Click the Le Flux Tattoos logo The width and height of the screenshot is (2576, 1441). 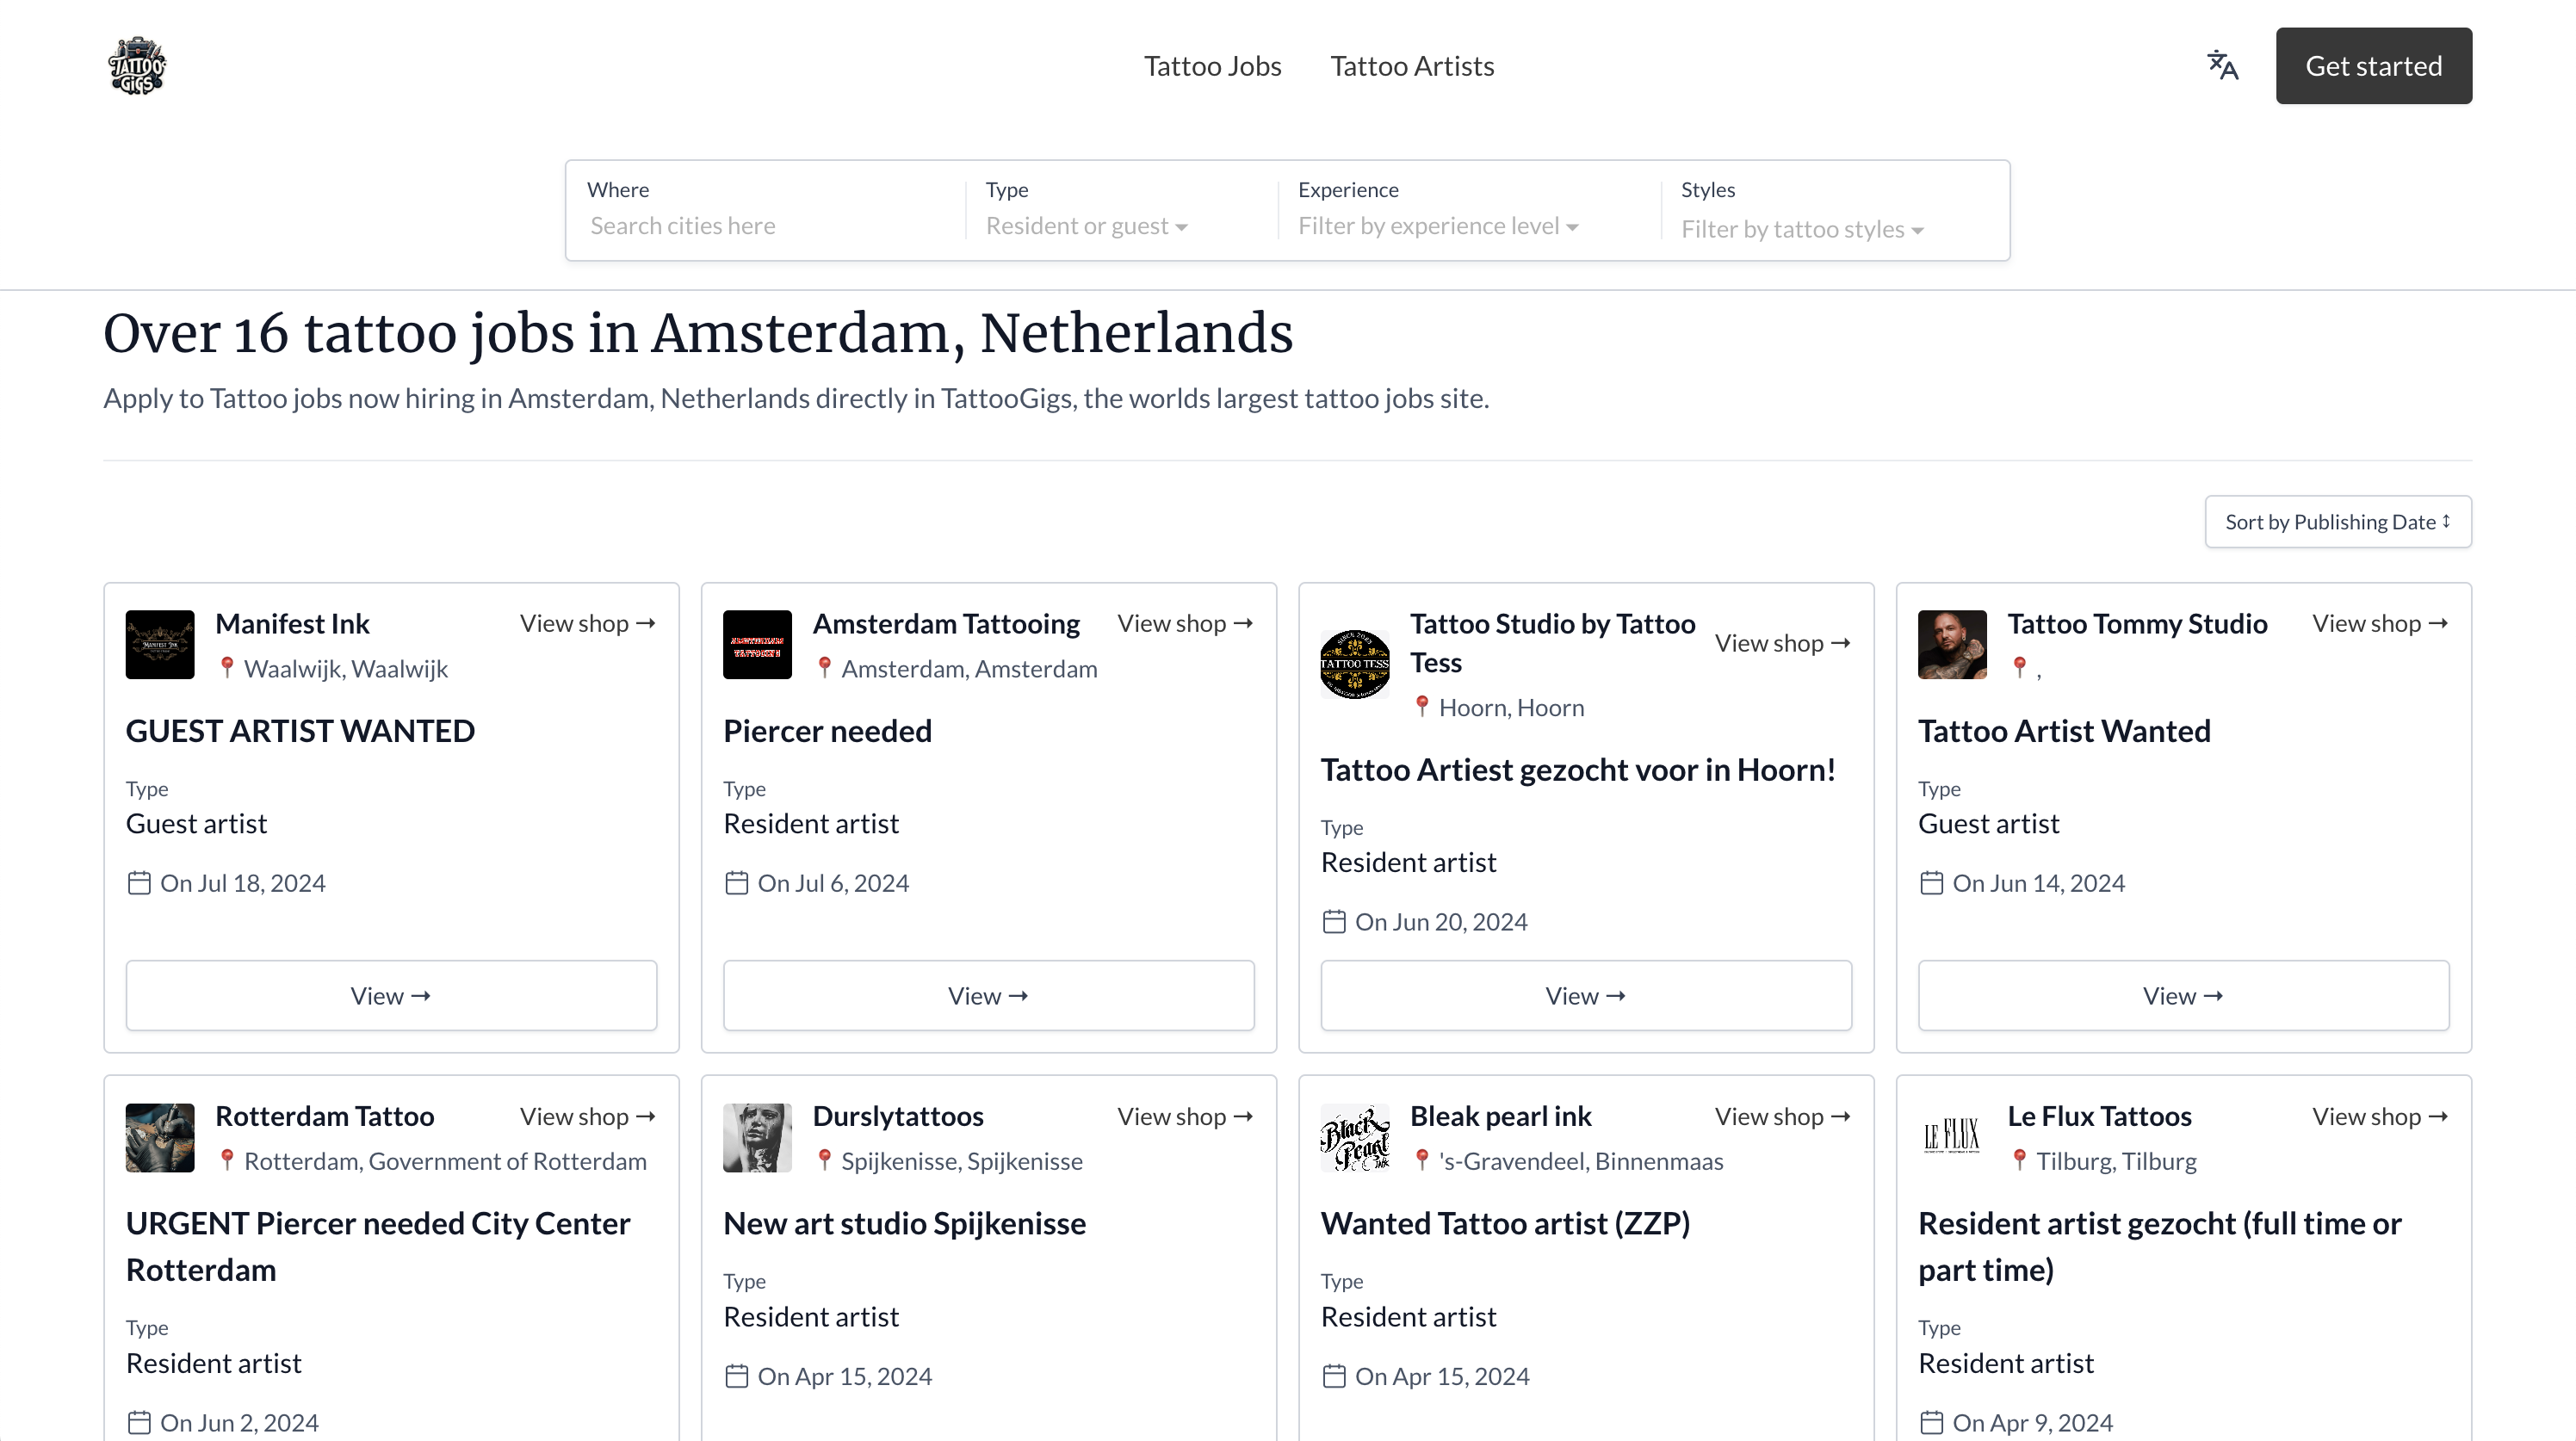tap(1952, 1138)
